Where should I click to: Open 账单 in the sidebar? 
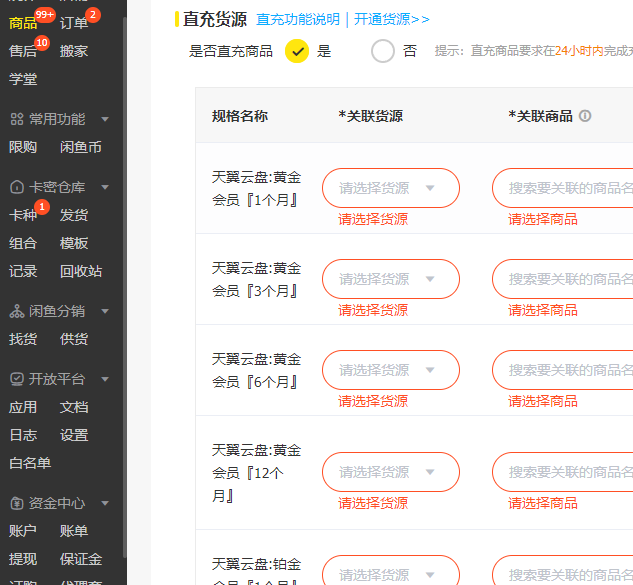[74, 531]
